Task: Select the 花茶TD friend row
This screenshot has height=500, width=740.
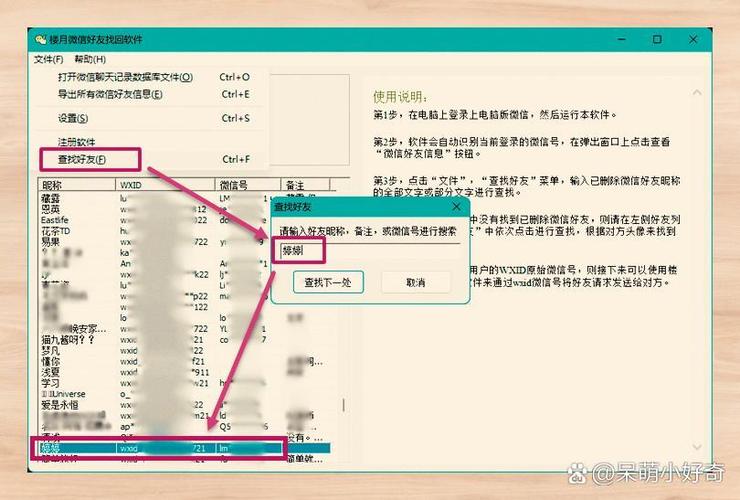Action: 184,231
